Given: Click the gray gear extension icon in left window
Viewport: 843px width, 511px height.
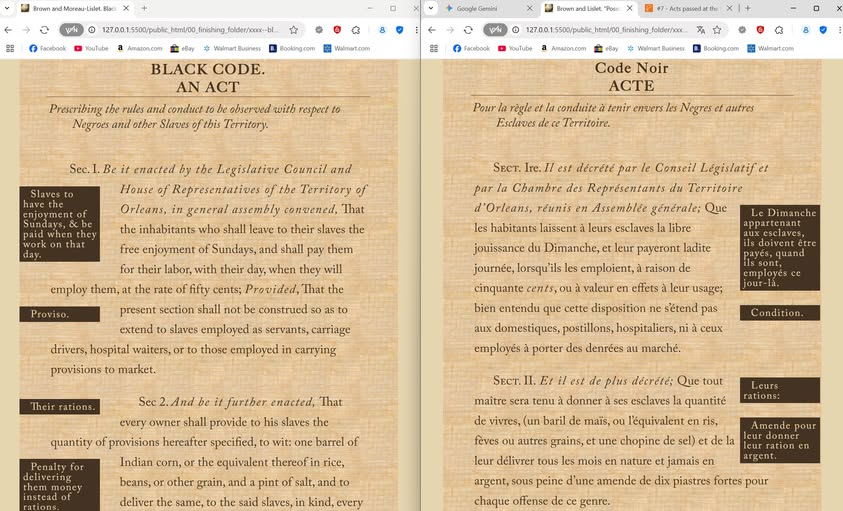Looking at the screenshot, I should click(x=319, y=30).
